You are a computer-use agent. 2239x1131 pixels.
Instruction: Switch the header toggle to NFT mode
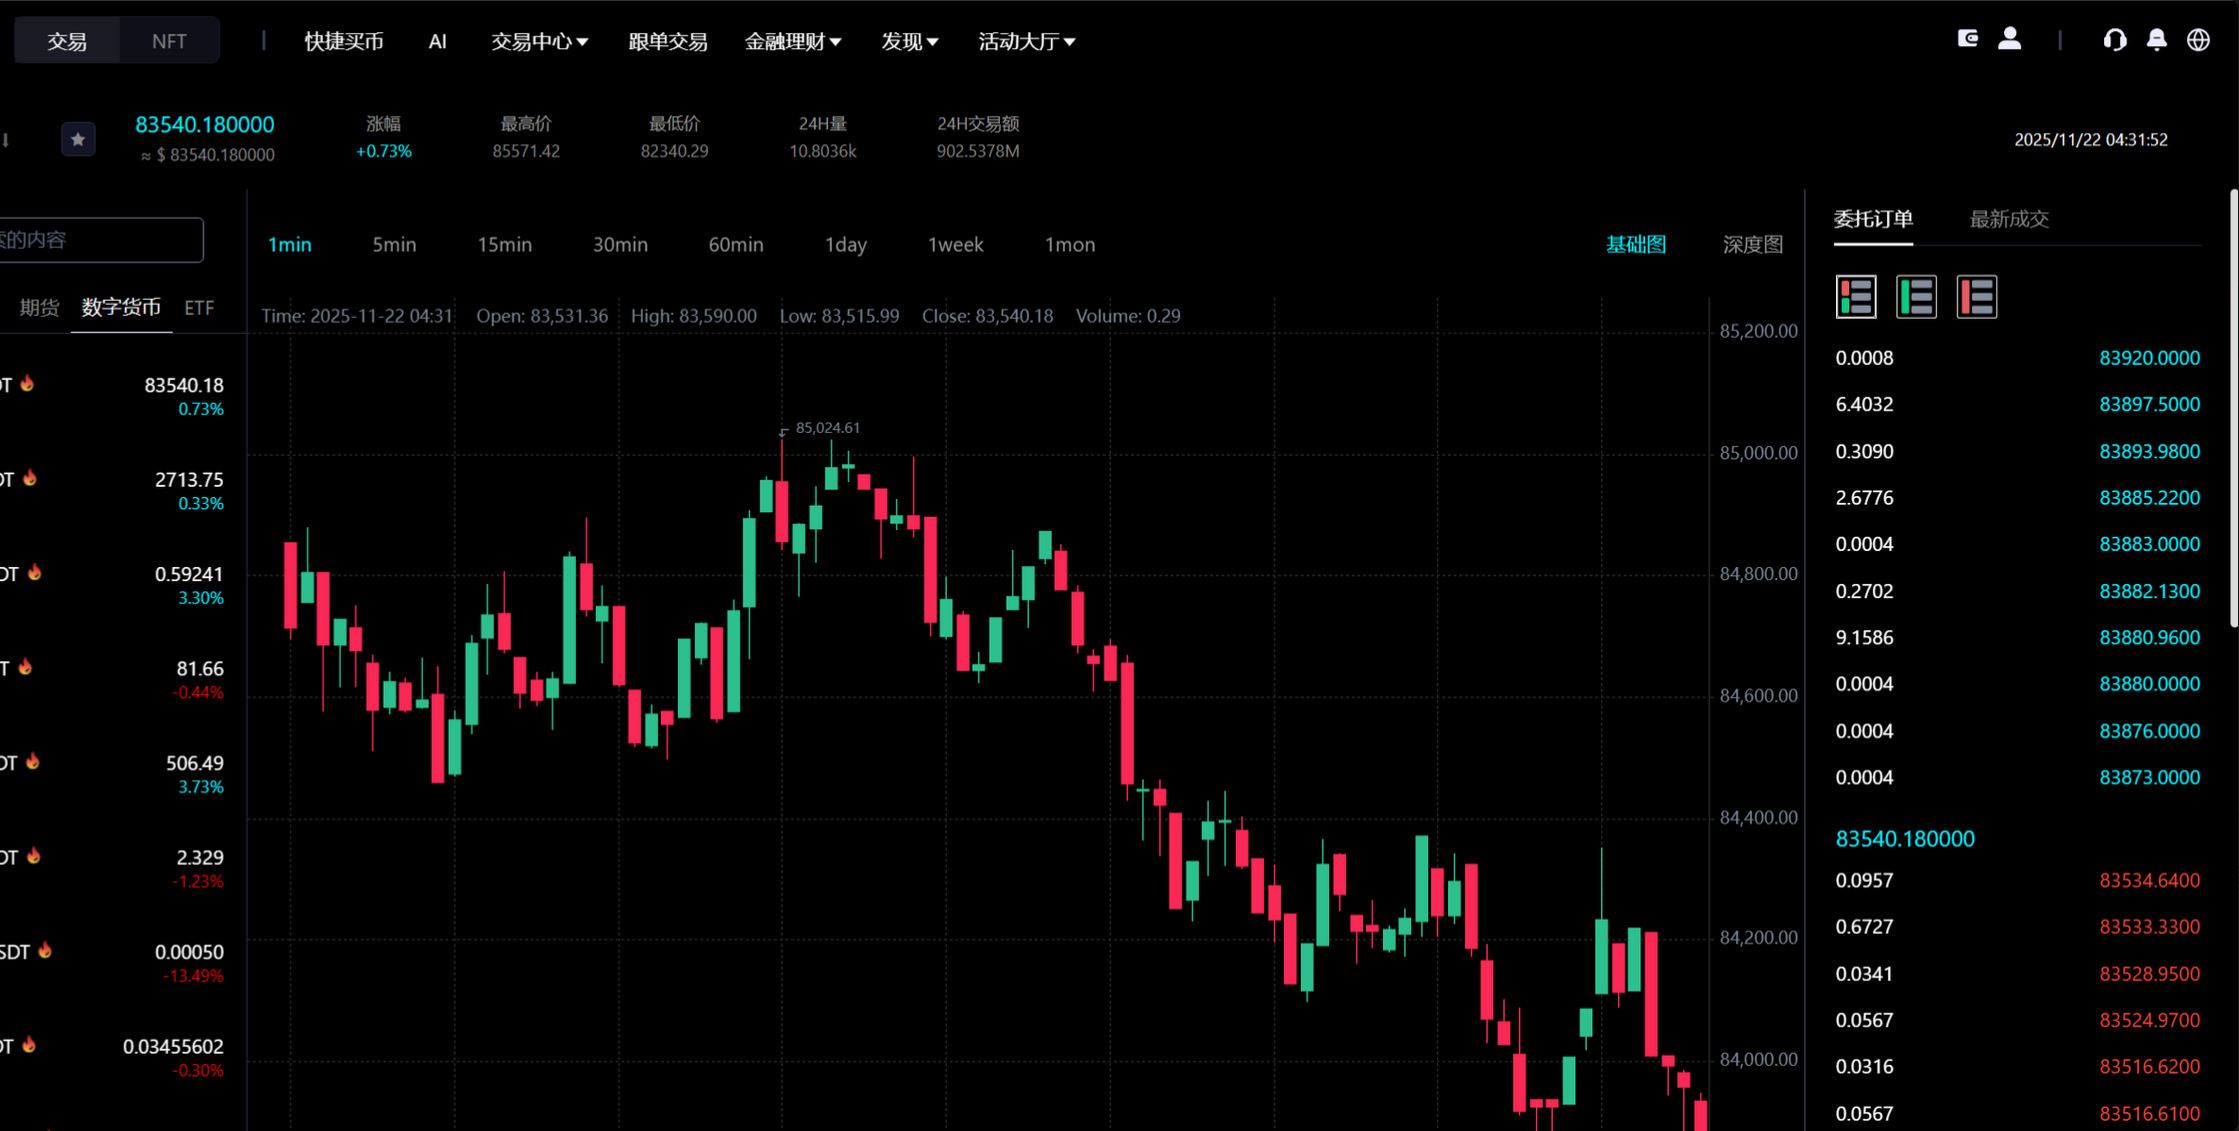(x=168, y=41)
